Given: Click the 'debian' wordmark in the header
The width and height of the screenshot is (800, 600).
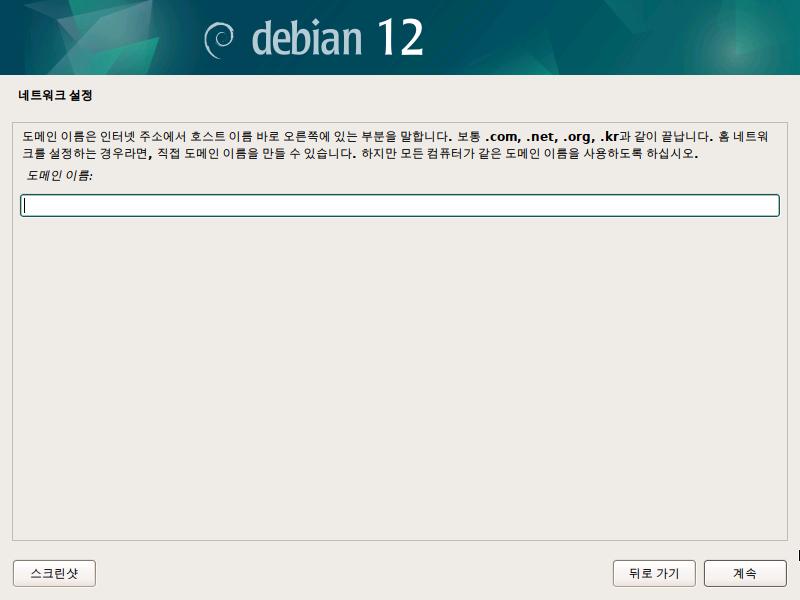Looking at the screenshot, I should pos(307,38).
